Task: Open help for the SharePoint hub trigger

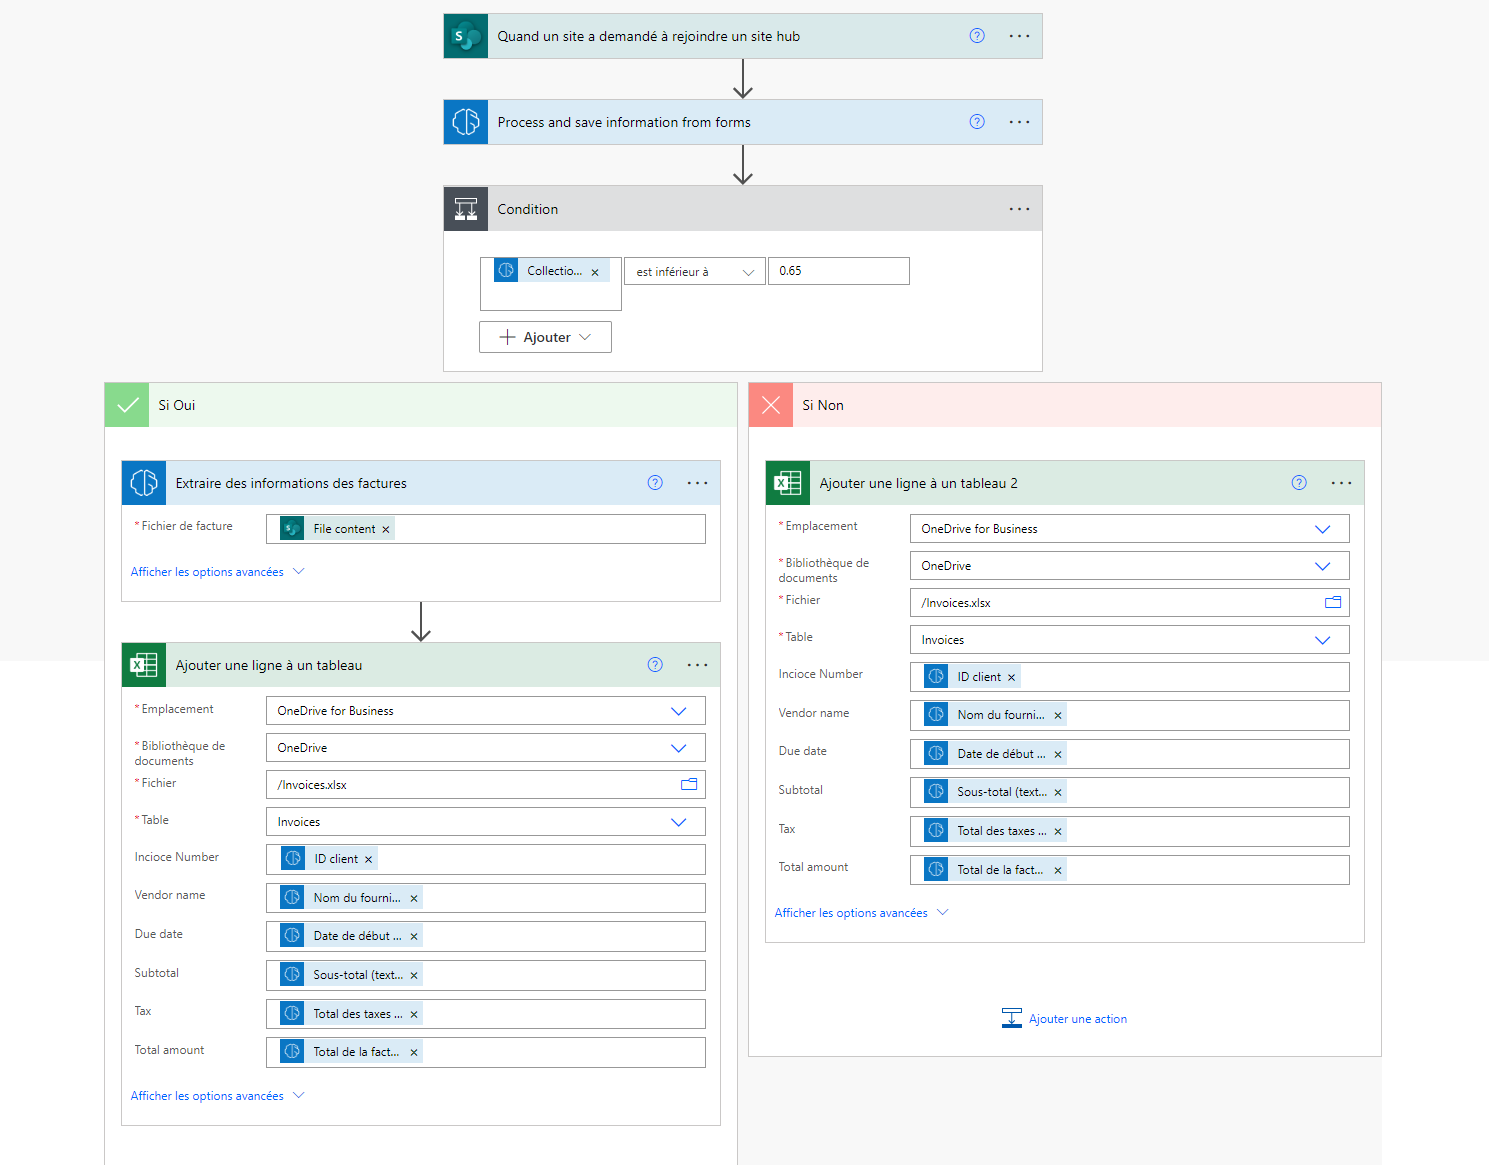Action: 977,36
